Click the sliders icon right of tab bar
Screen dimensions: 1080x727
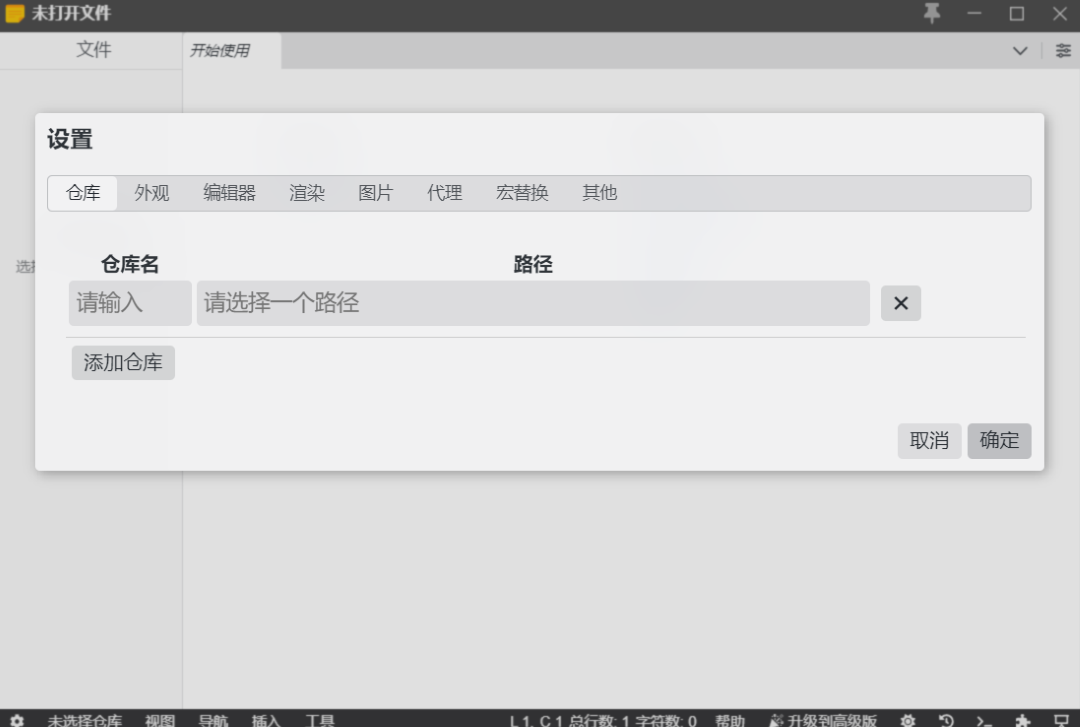[x=1063, y=50]
